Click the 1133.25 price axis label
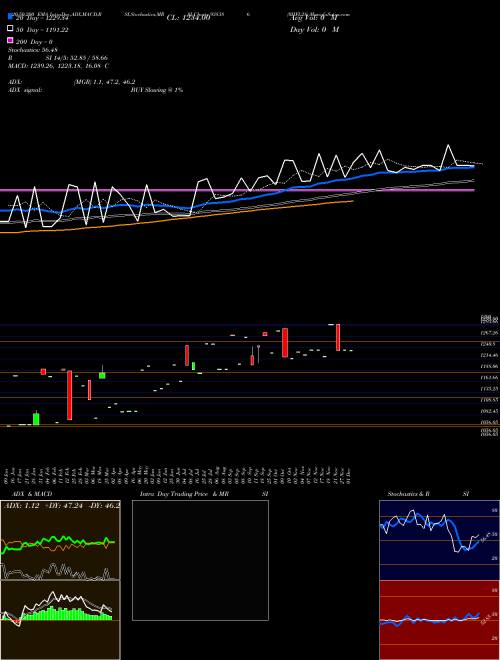The image size is (500, 660). coord(489,389)
